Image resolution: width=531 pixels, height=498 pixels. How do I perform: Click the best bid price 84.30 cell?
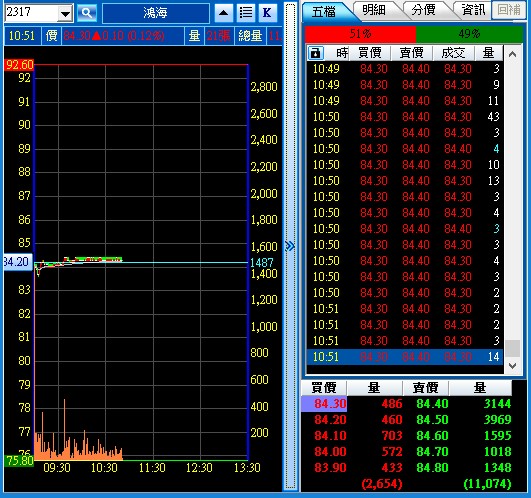pyautogui.click(x=324, y=404)
